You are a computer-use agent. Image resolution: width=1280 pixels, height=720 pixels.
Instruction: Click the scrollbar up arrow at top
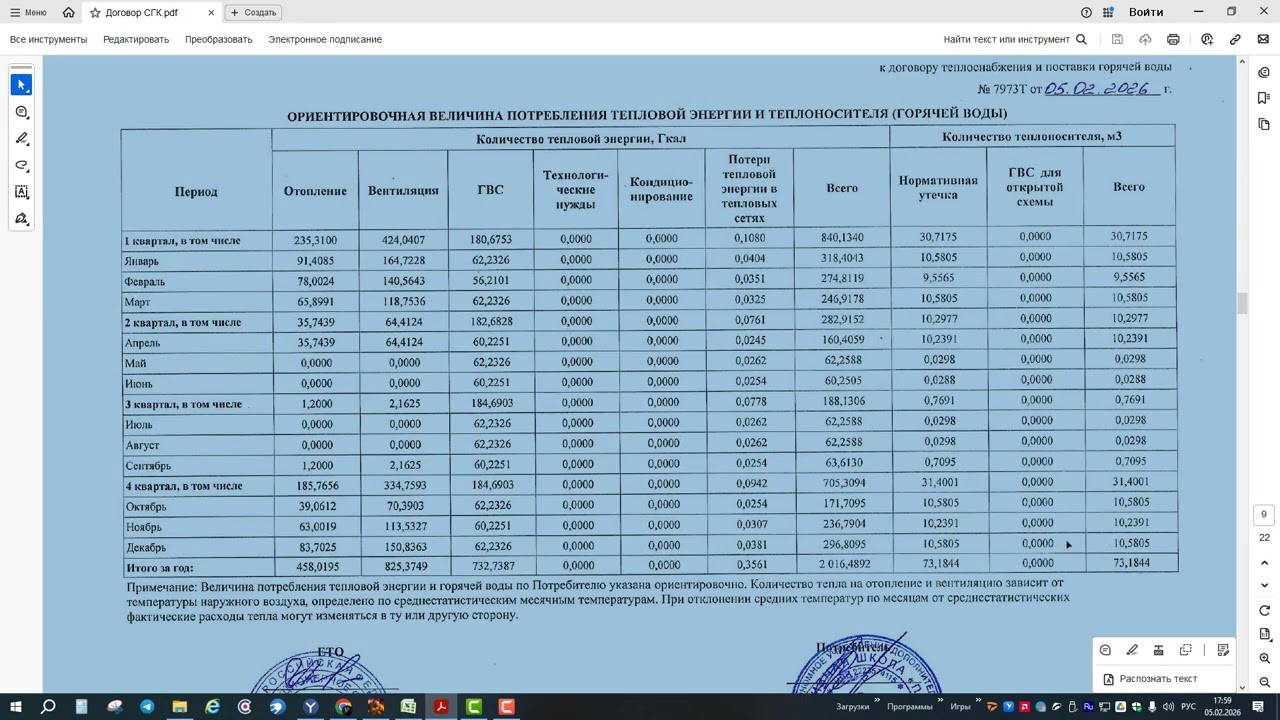click(x=1243, y=62)
